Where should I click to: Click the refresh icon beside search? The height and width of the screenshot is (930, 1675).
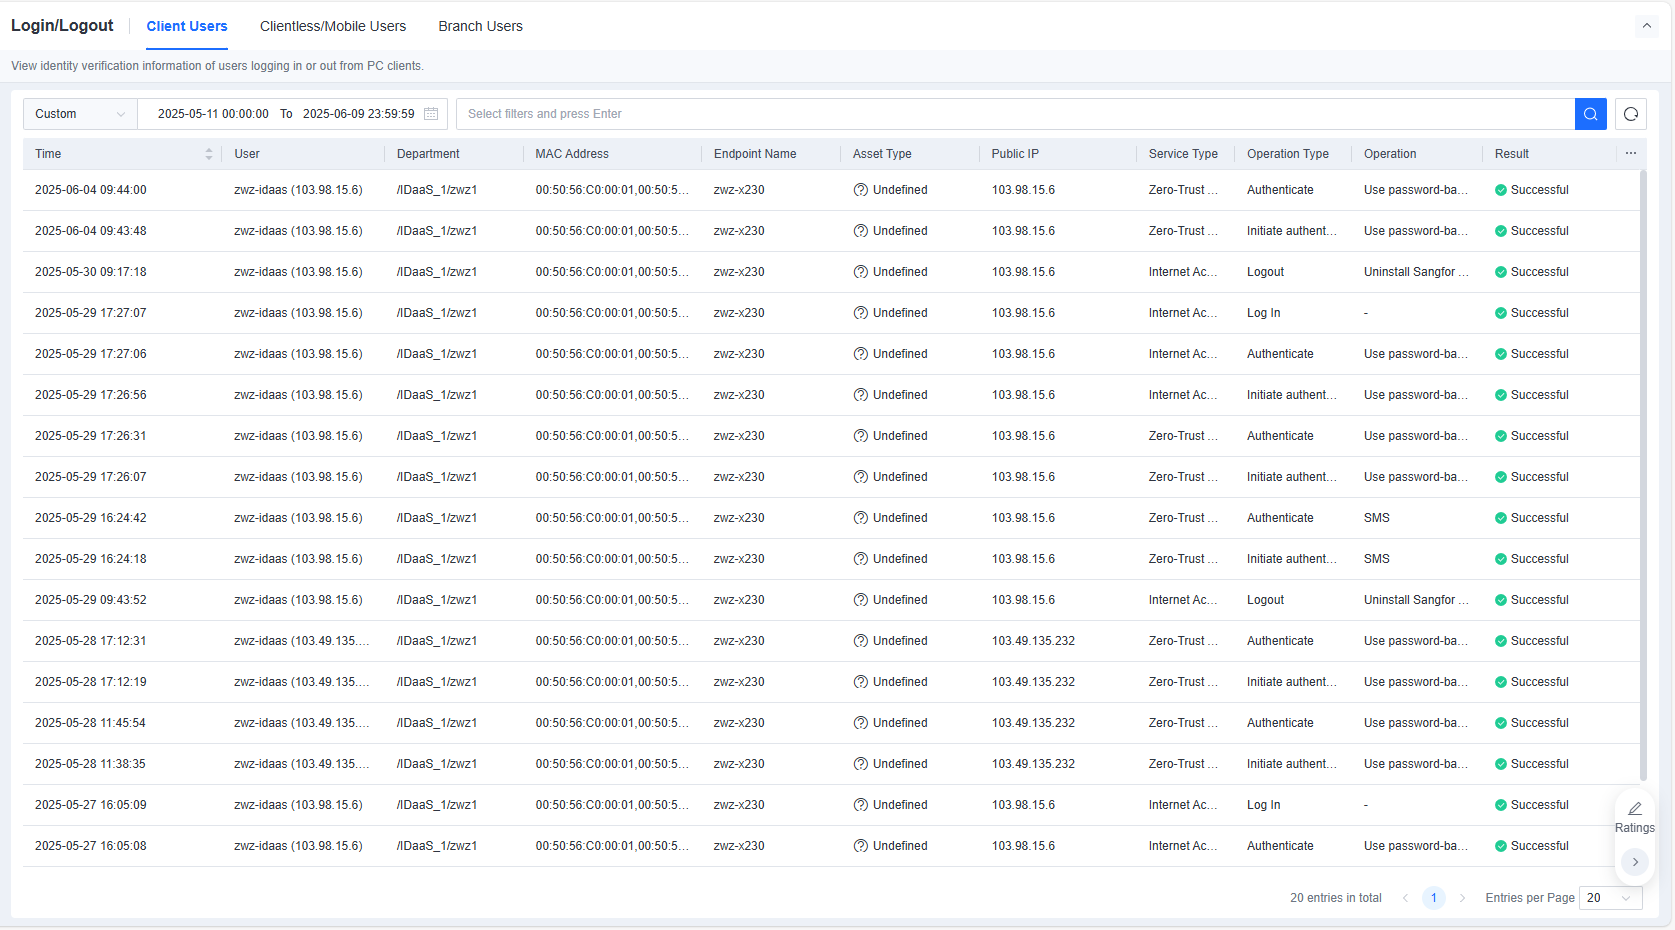pyautogui.click(x=1631, y=114)
